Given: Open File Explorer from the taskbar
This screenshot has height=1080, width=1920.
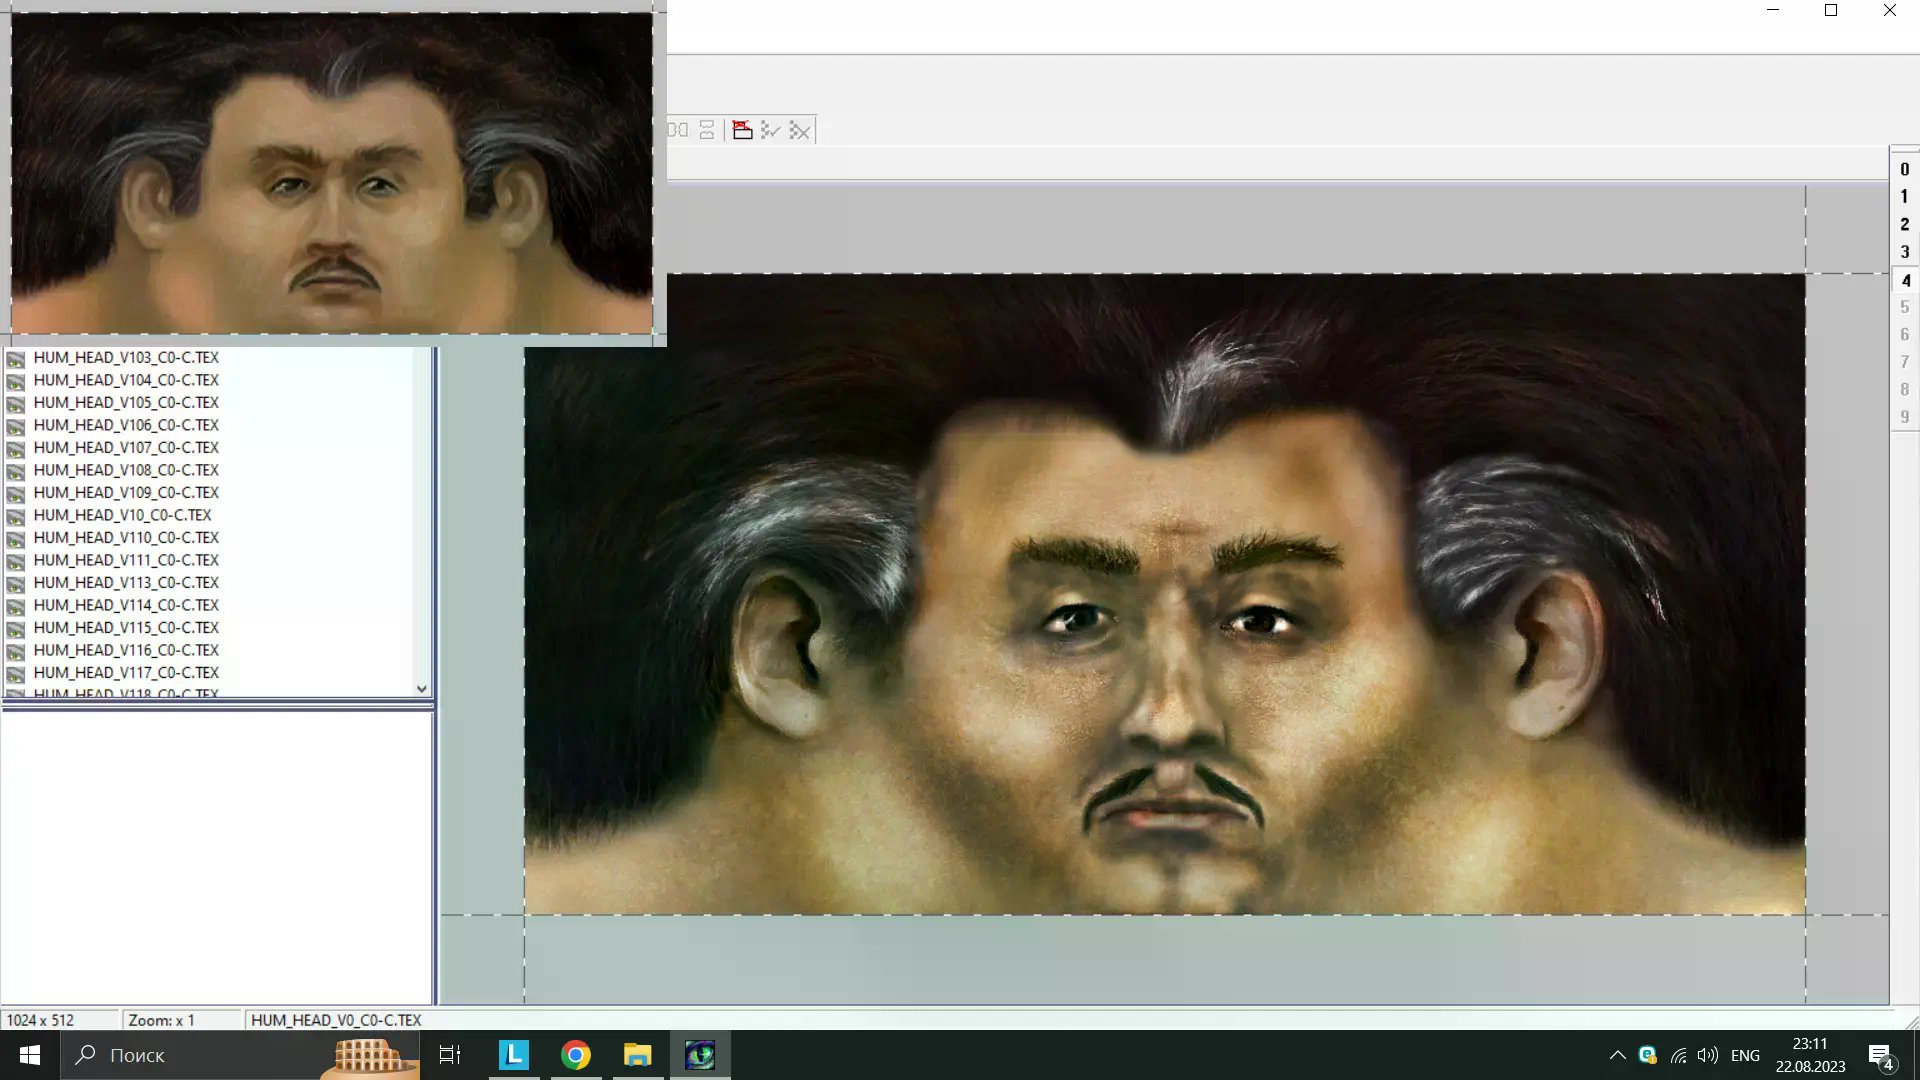Looking at the screenshot, I should click(x=637, y=1055).
